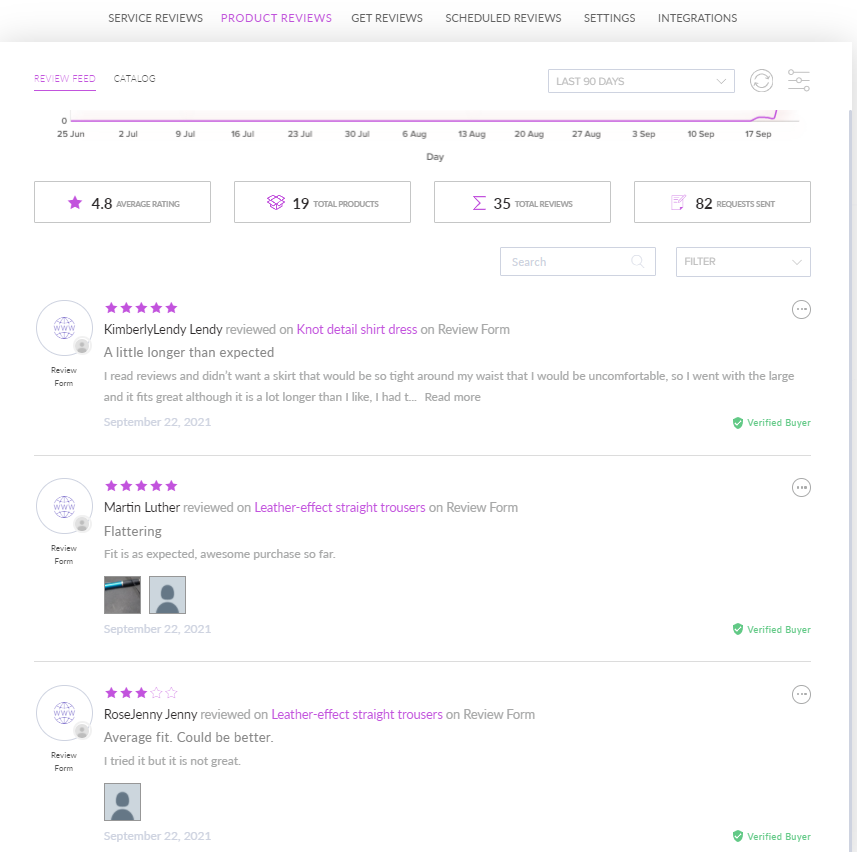This screenshot has width=857, height=852.
Task: Click review title 'A little longer than expected'
Action: (x=189, y=352)
